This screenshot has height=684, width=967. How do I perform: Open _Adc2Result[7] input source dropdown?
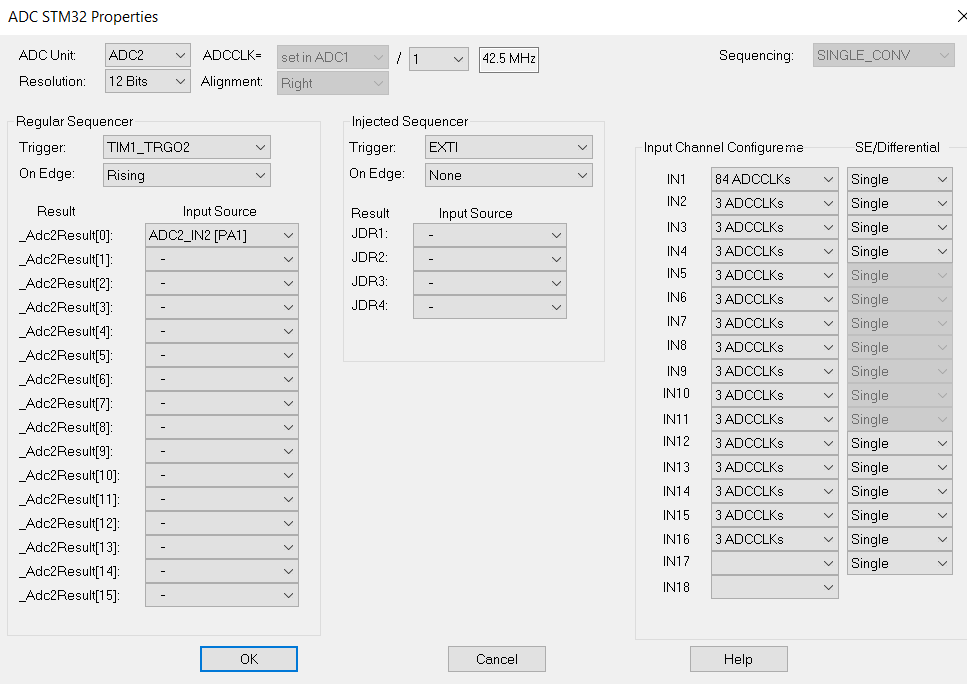(222, 403)
